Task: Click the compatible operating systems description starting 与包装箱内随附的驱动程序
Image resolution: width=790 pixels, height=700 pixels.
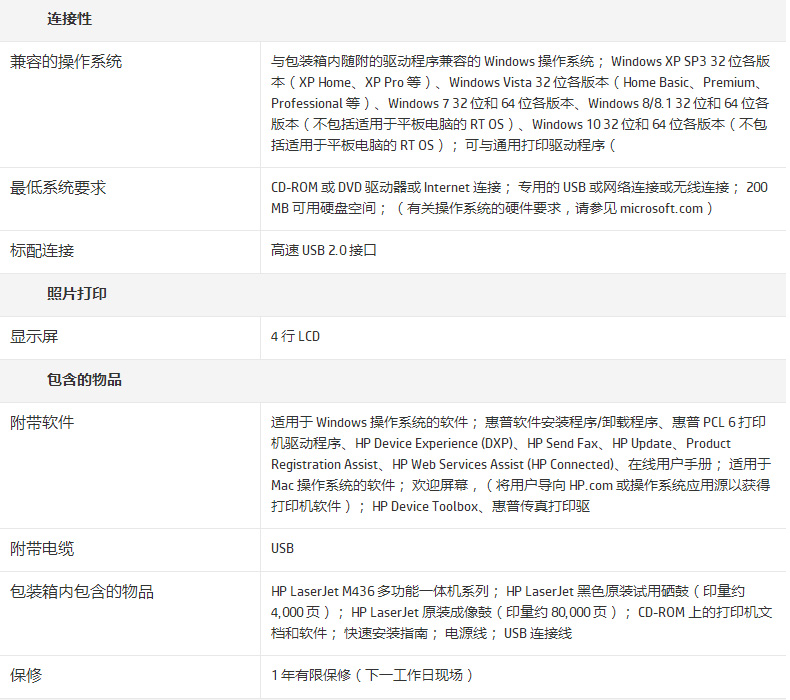Action: (520, 103)
